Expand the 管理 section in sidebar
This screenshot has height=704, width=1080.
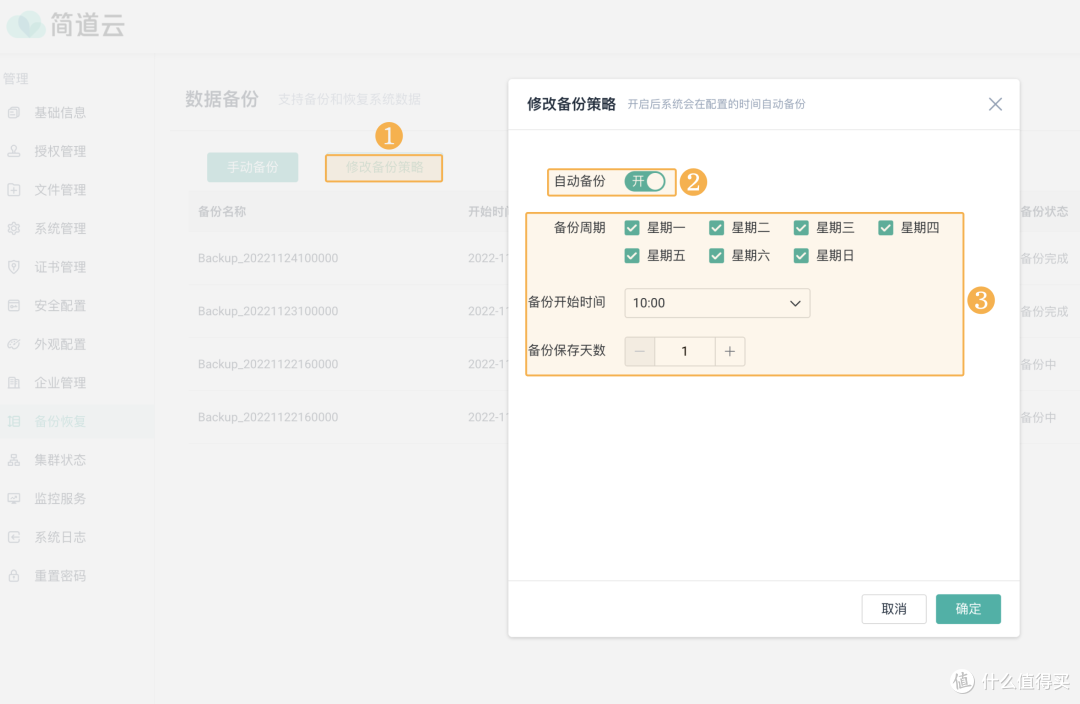(17, 78)
